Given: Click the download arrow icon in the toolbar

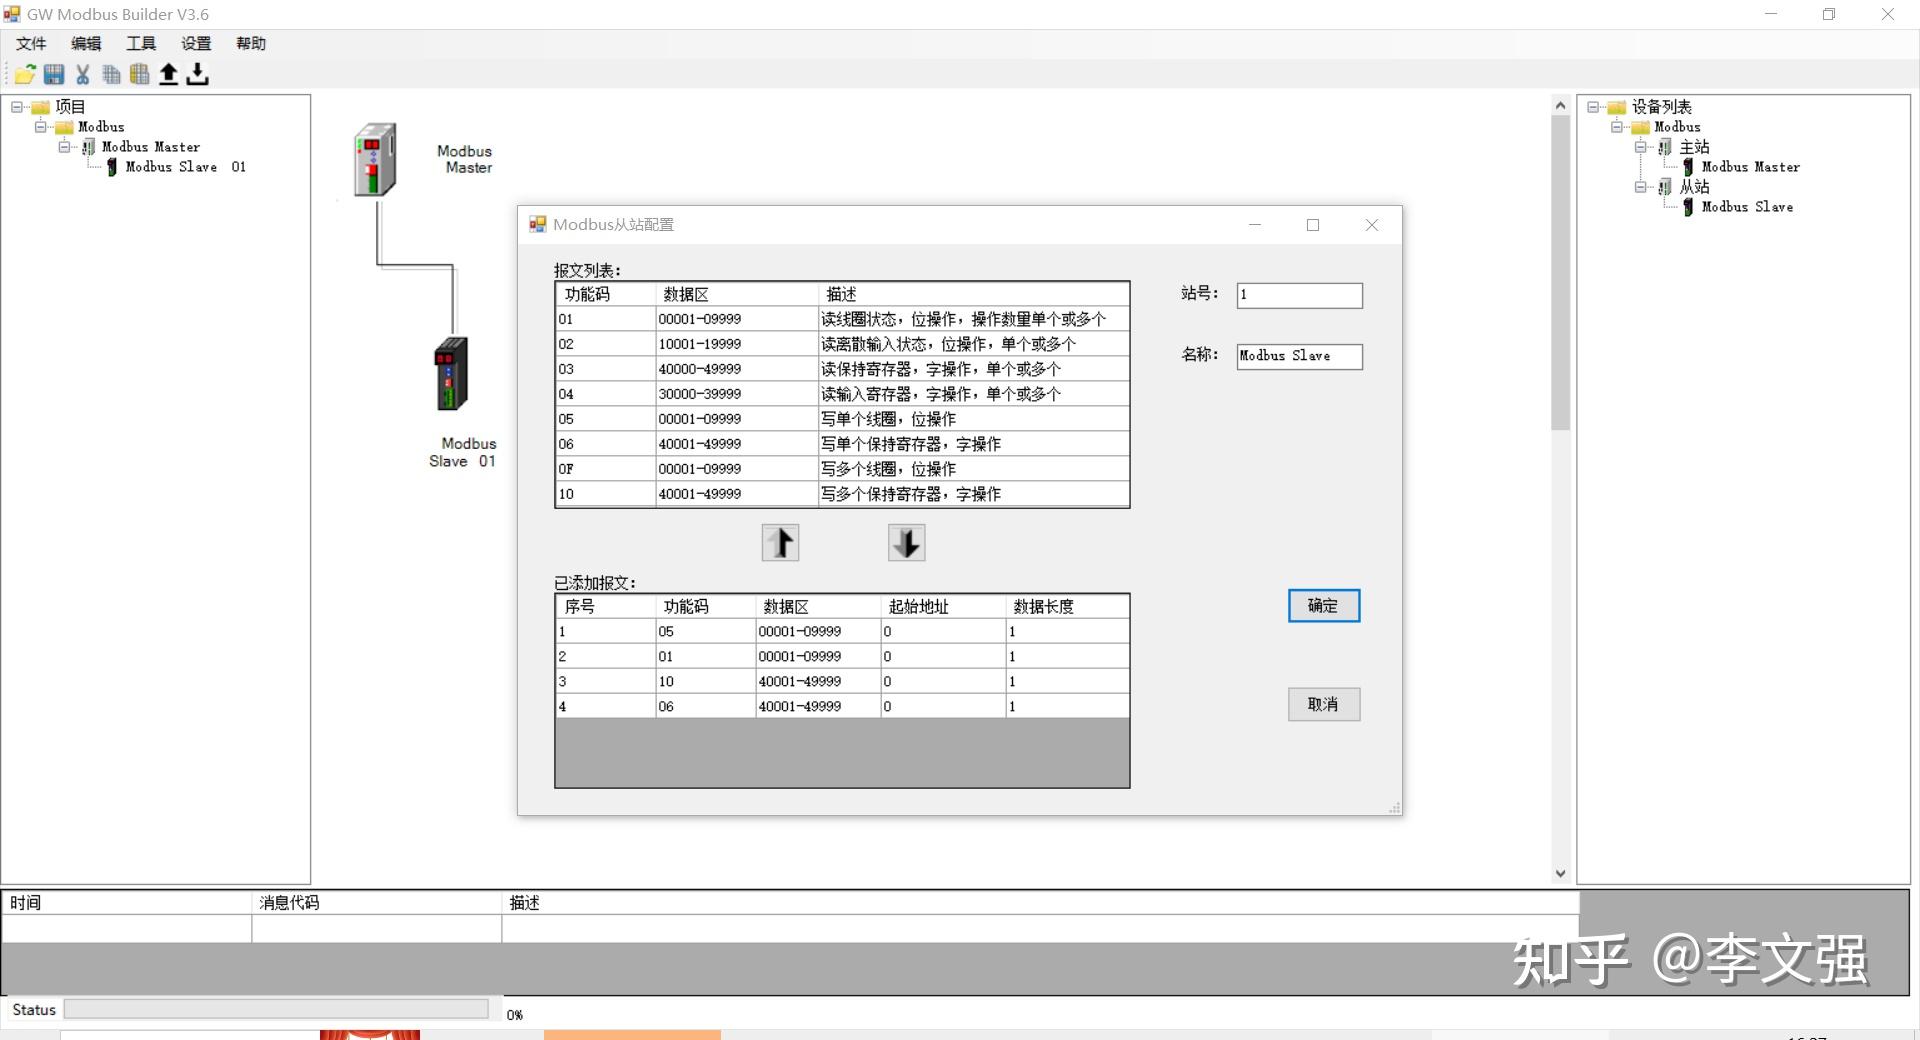Looking at the screenshot, I should coord(197,74).
